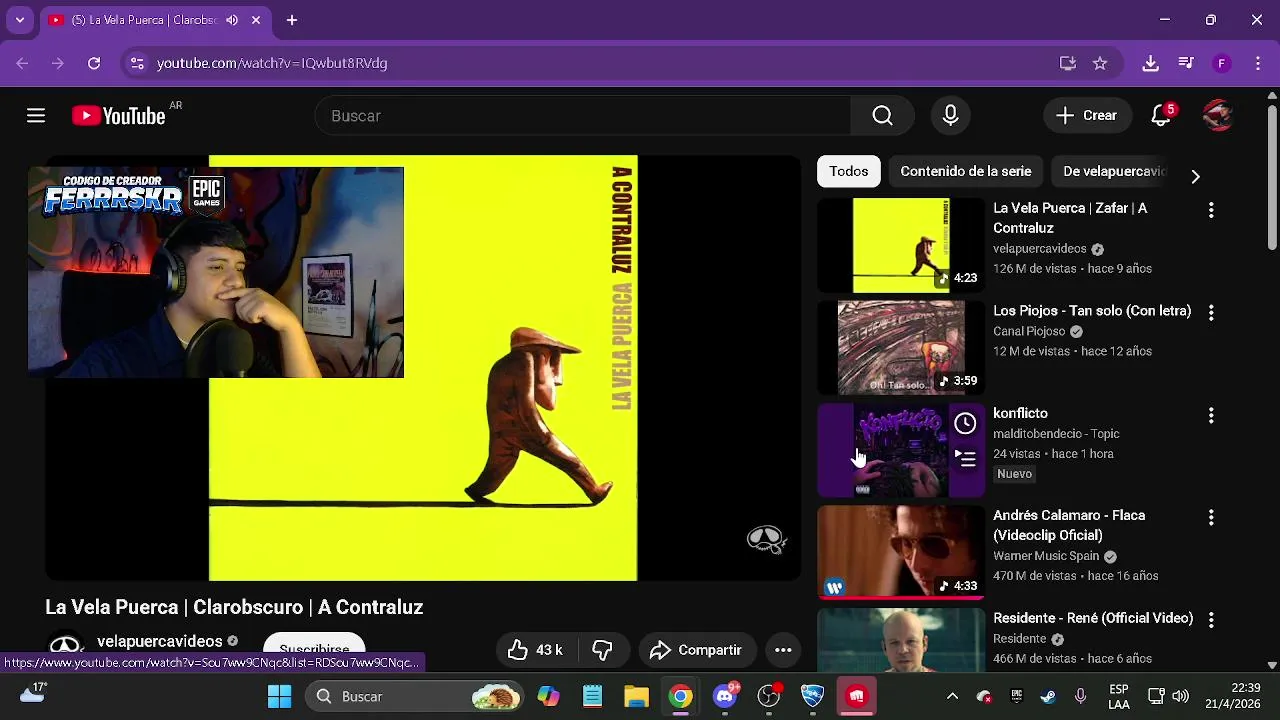
Task: Open options for Residente René video
Action: (1211, 620)
